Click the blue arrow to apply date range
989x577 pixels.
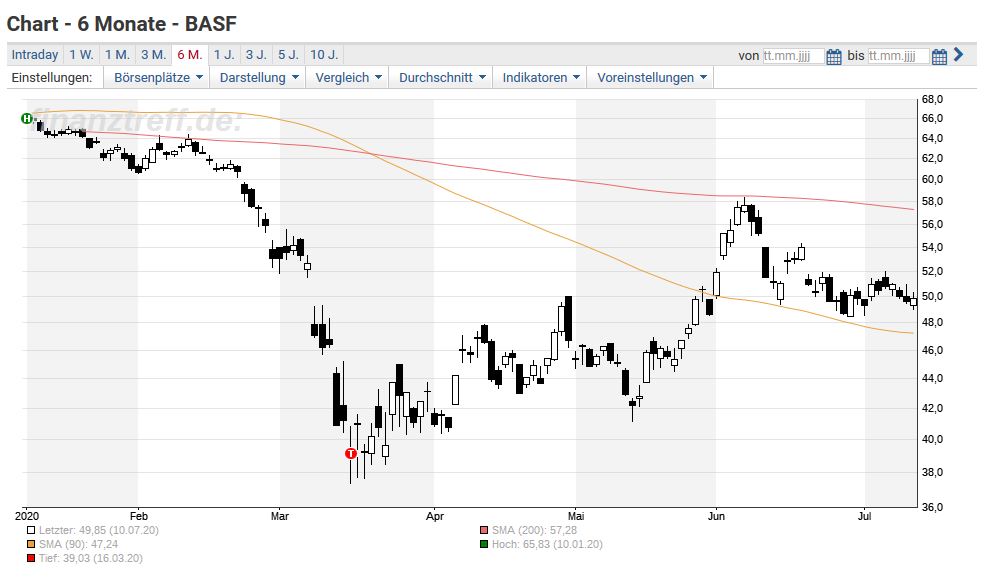tap(959, 55)
